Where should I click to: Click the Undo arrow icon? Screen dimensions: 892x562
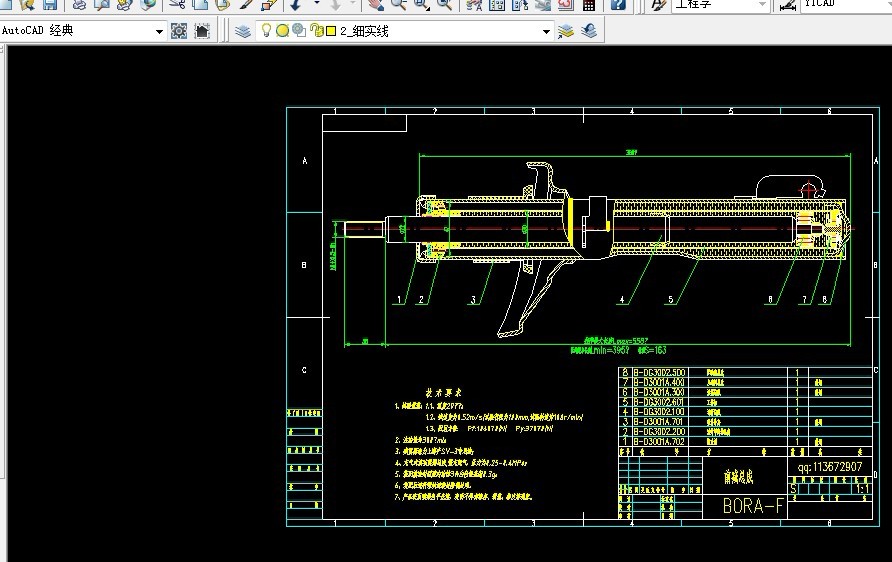pos(297,4)
